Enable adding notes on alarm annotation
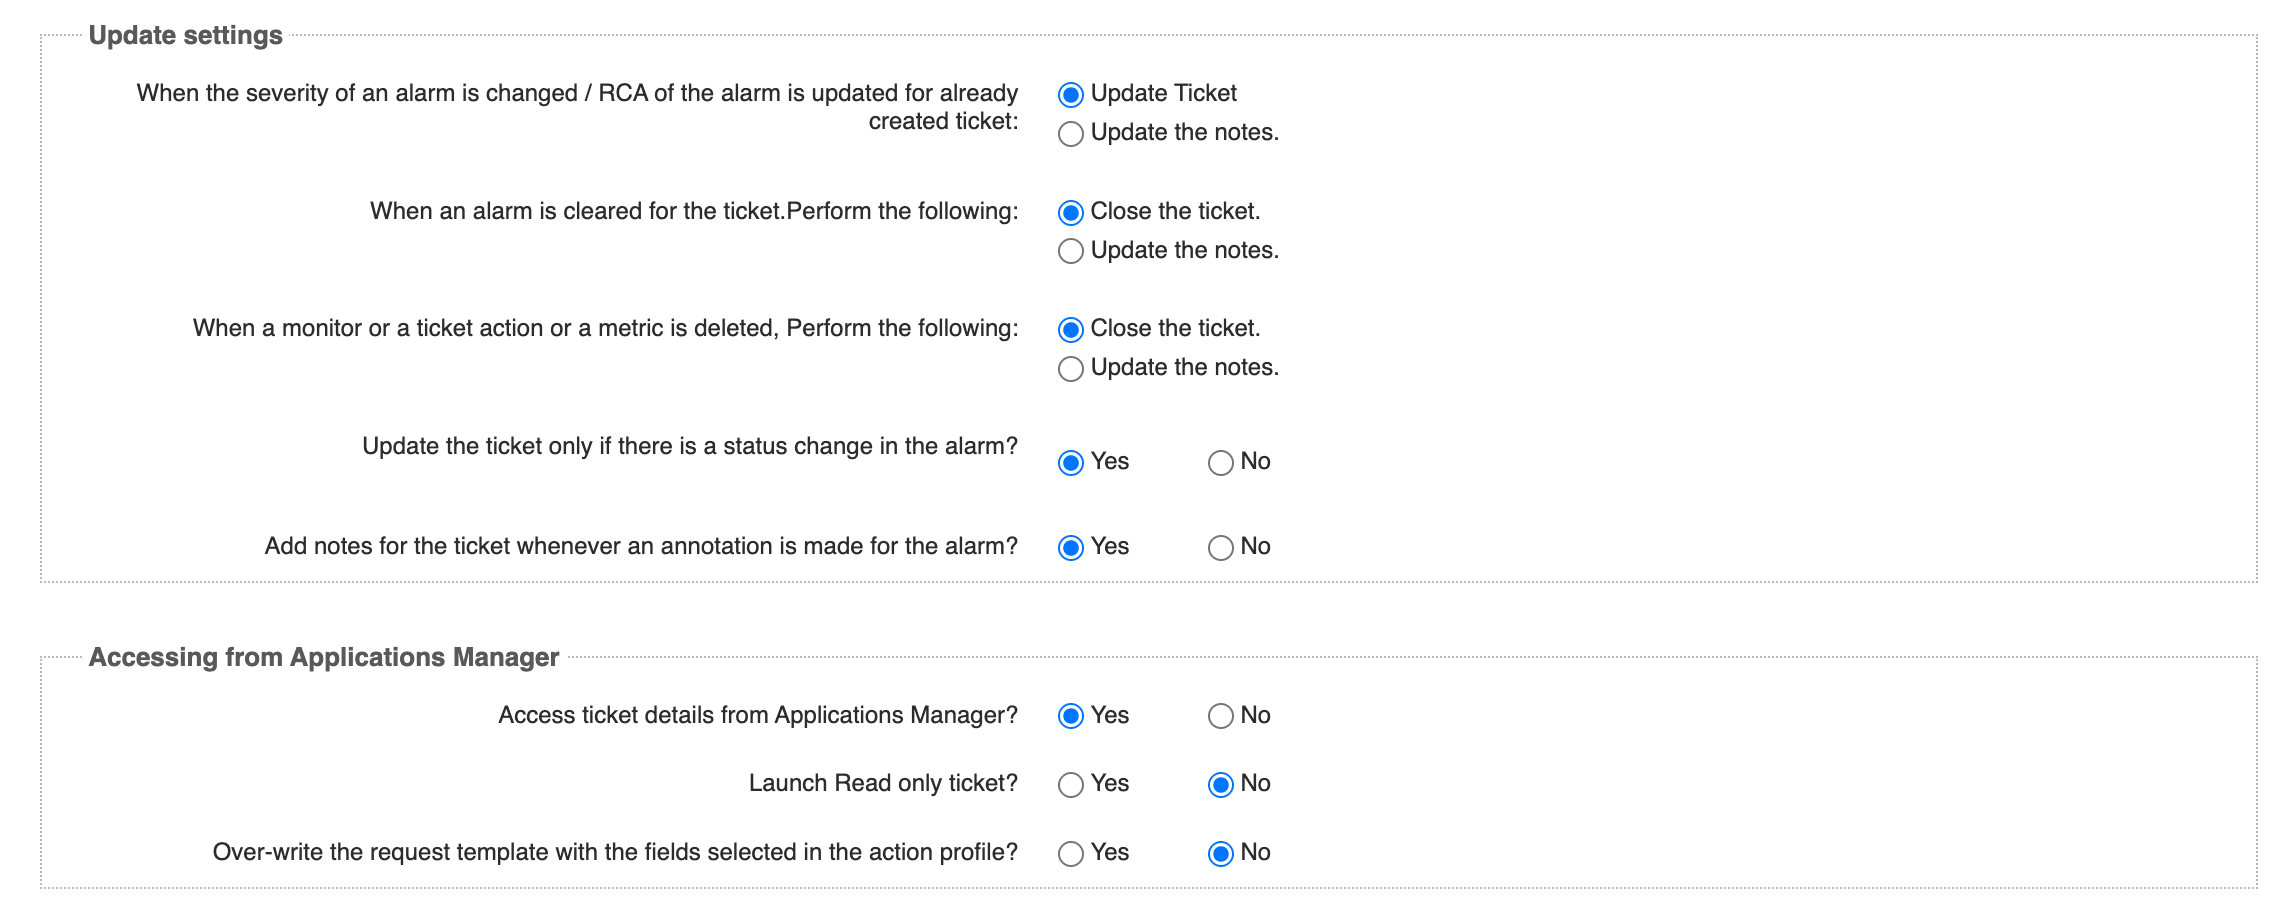Viewport: 2290px width, 918px height. [1070, 548]
